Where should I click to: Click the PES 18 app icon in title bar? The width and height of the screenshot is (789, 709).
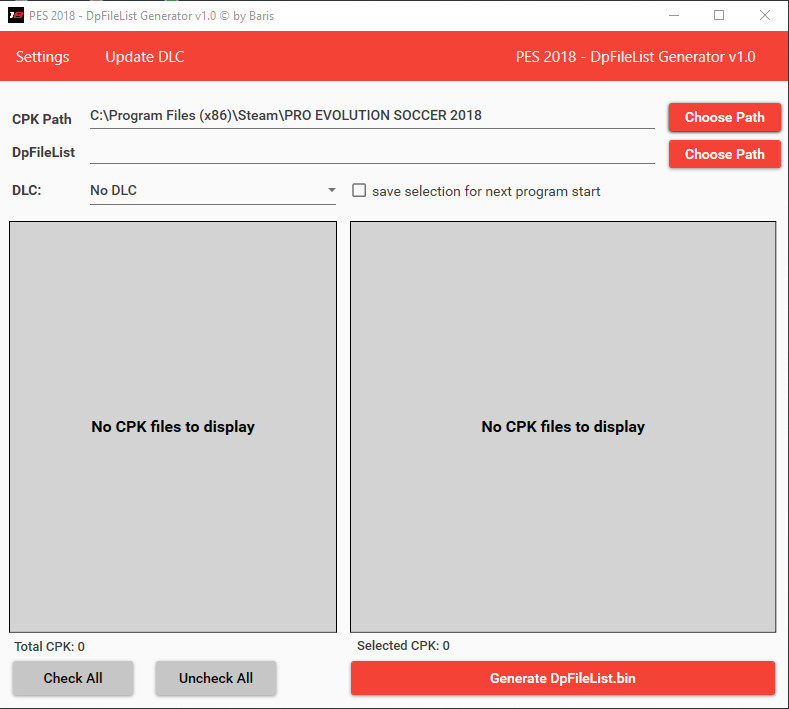[16, 15]
